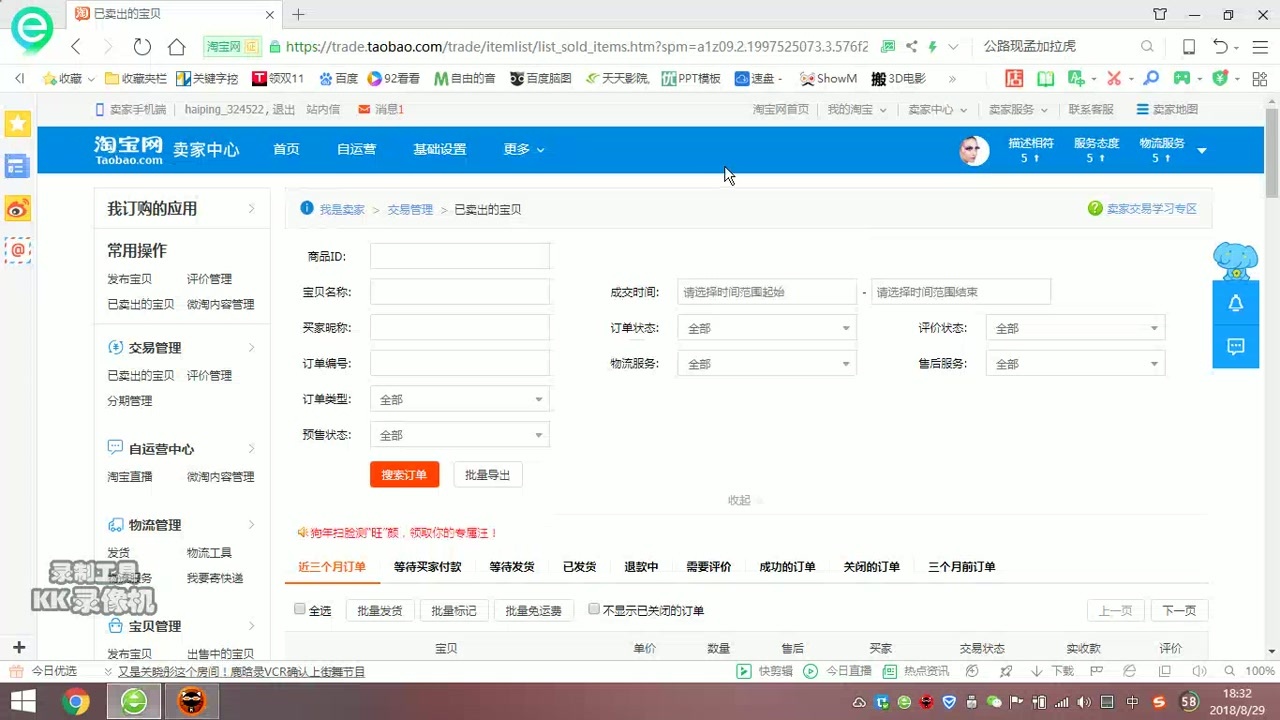
Task: Open Chrome from the Windows taskbar
Action: point(76,702)
